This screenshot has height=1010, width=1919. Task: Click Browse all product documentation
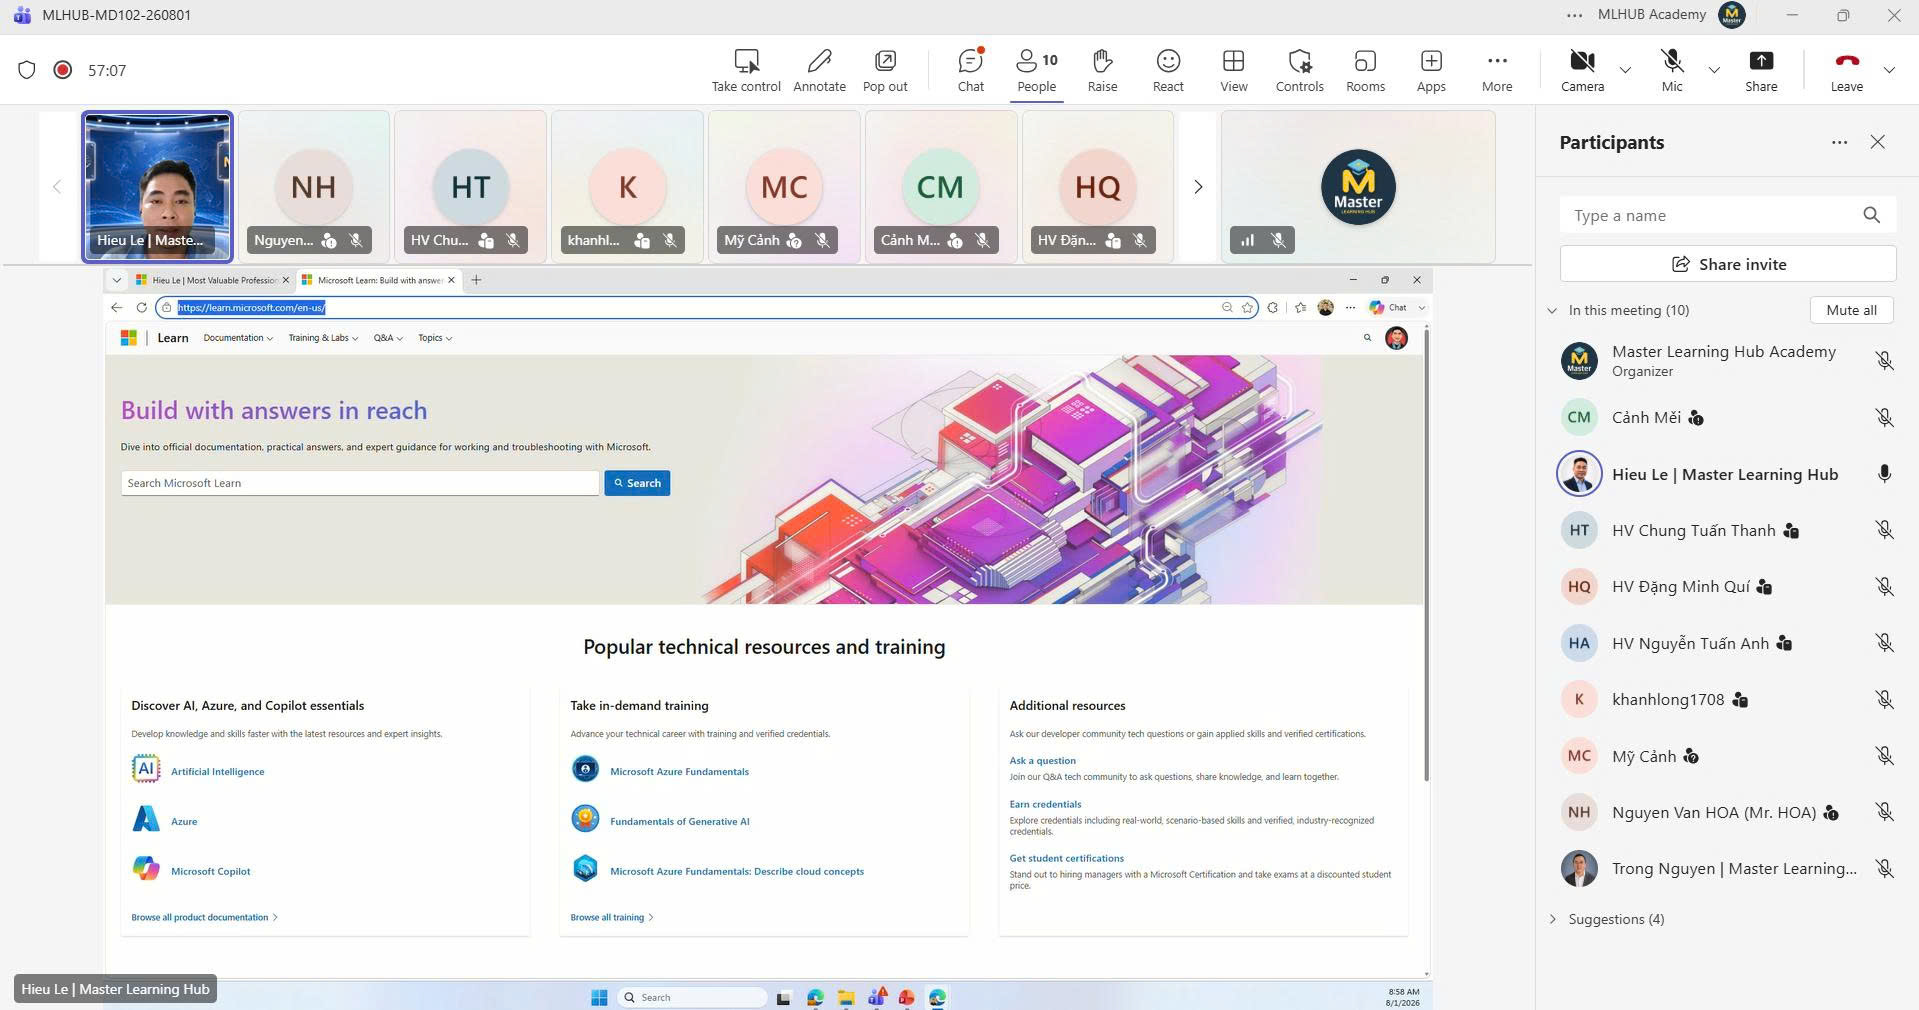pos(204,917)
